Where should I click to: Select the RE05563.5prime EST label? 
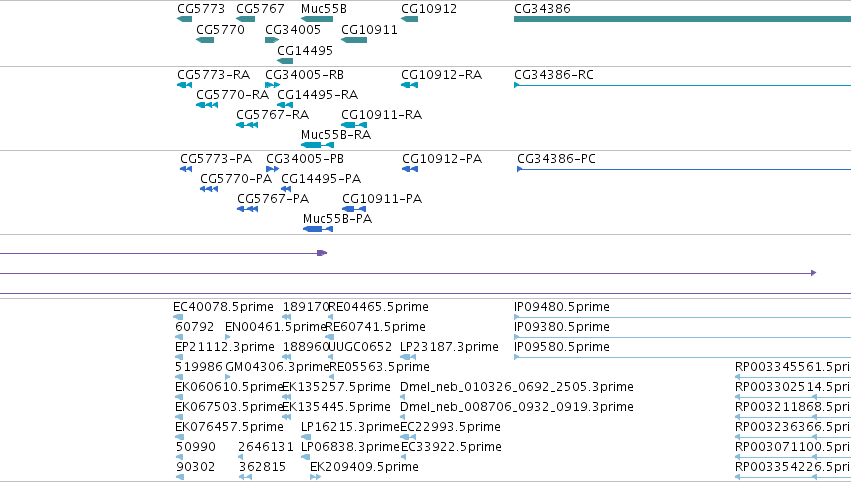pos(379,367)
